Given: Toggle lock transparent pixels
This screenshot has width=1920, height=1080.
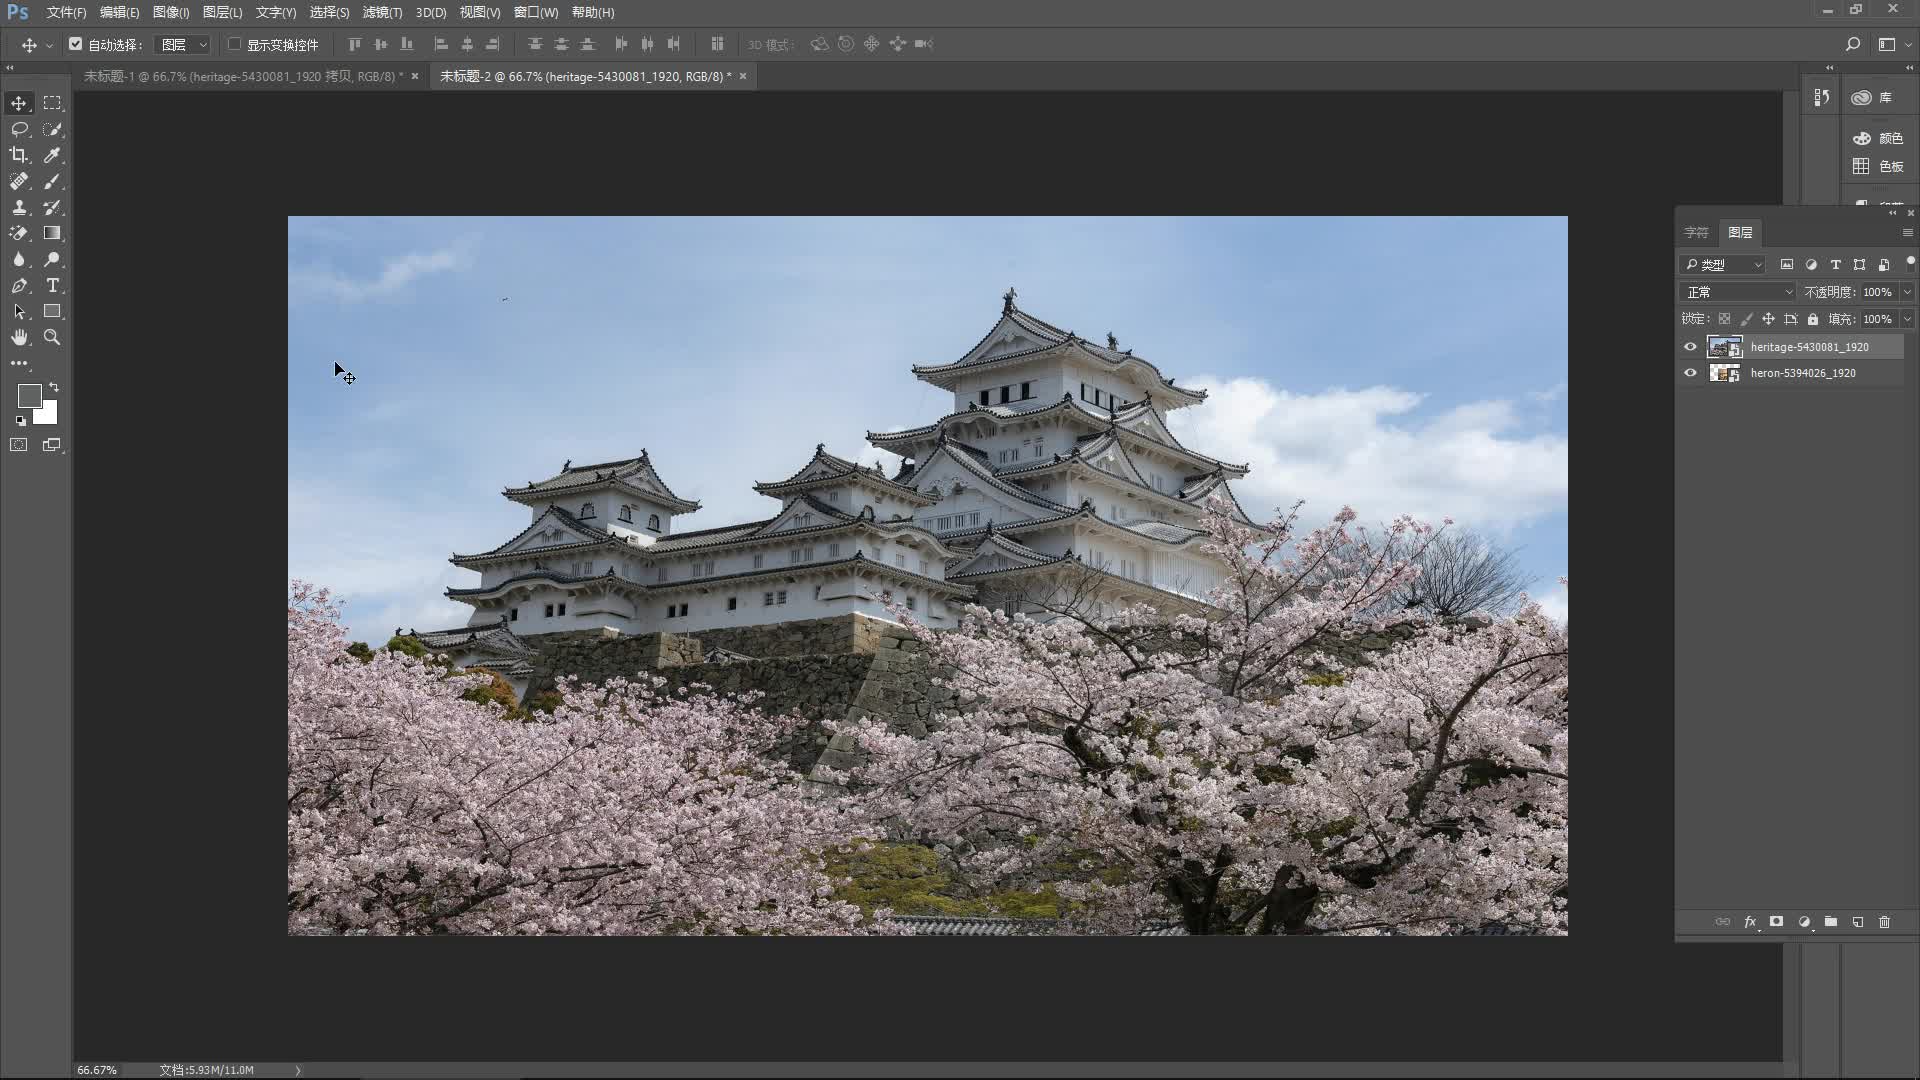Looking at the screenshot, I should pos(1724,319).
